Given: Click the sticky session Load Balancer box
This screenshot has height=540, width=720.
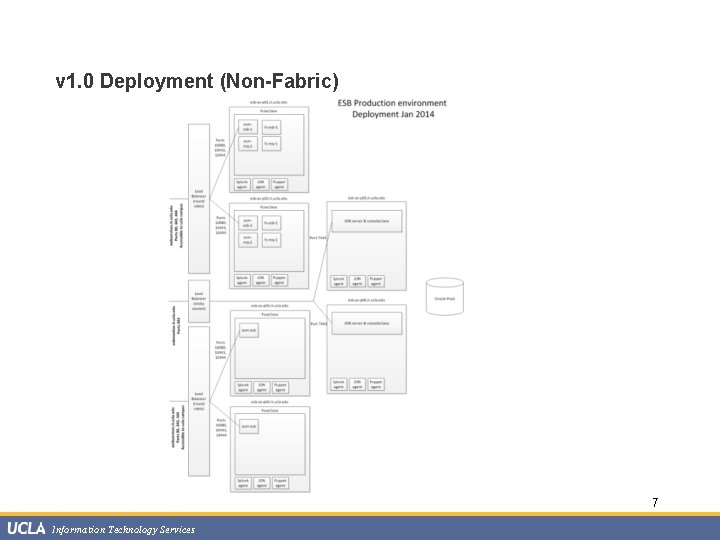Looking at the screenshot, I should tap(199, 301).
